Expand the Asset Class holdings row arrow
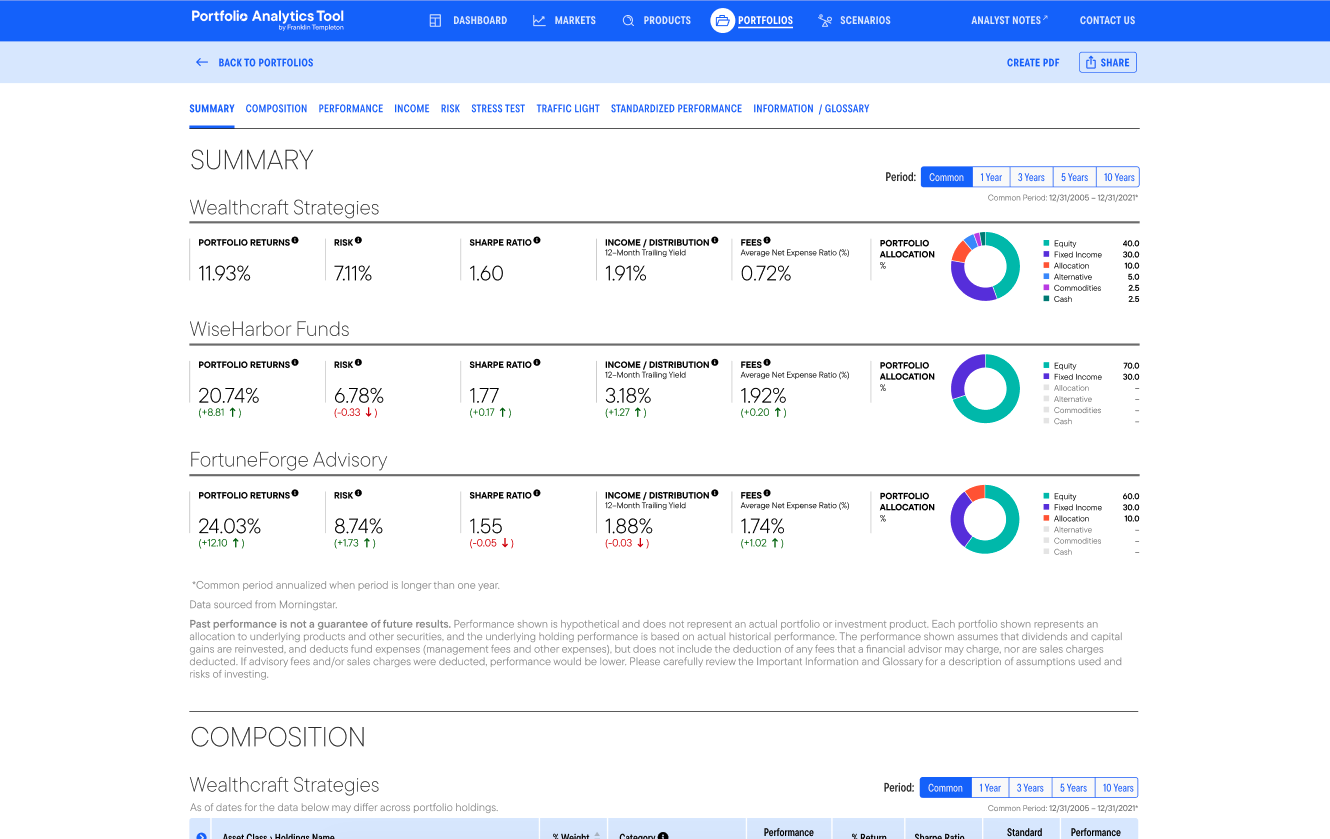The image size is (1330, 839). [x=201, y=836]
